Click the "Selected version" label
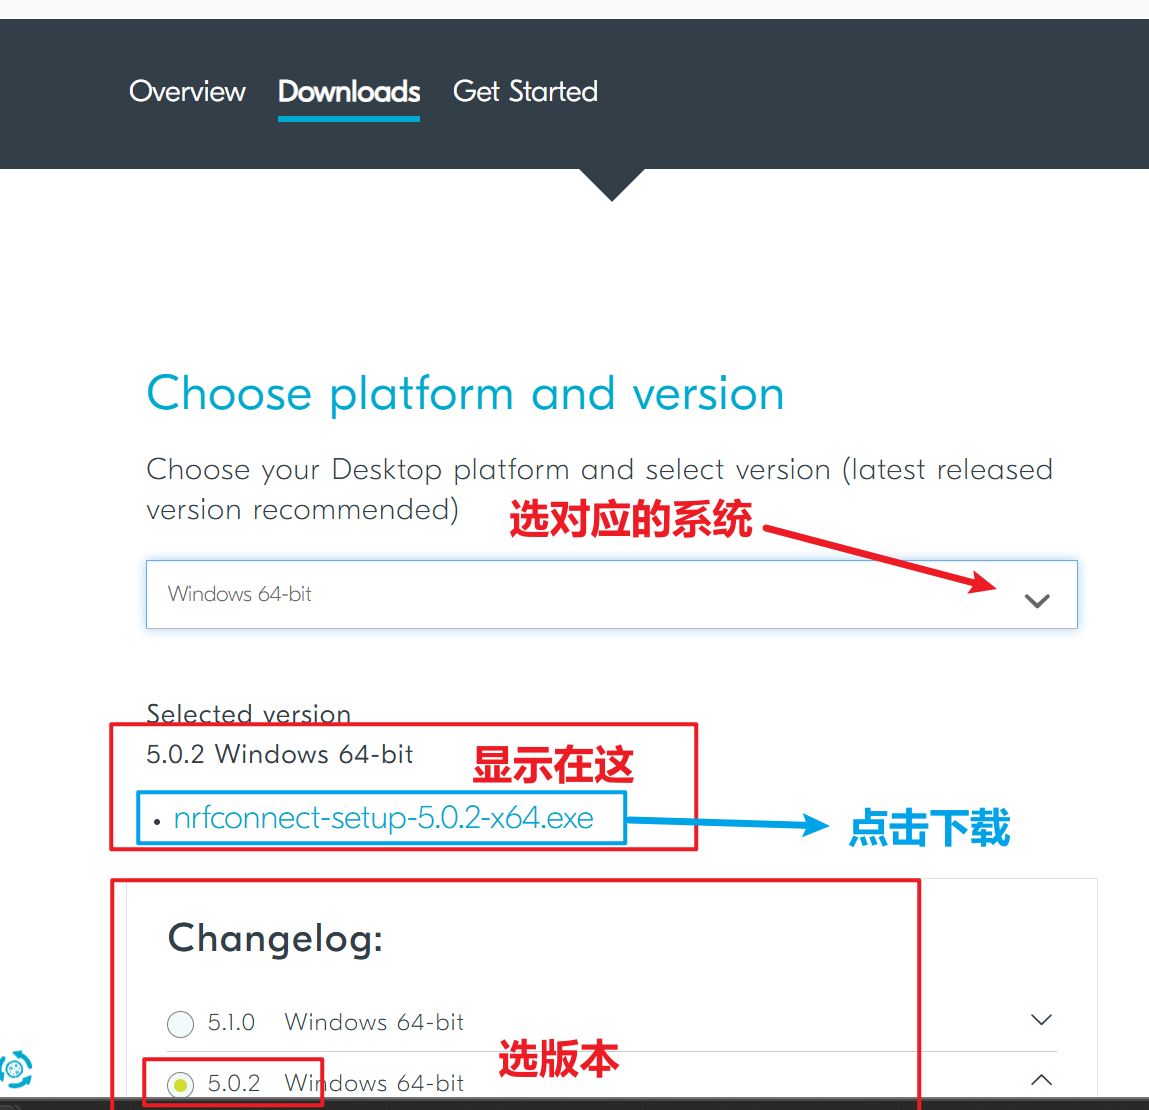The width and height of the screenshot is (1149, 1110). [249, 714]
